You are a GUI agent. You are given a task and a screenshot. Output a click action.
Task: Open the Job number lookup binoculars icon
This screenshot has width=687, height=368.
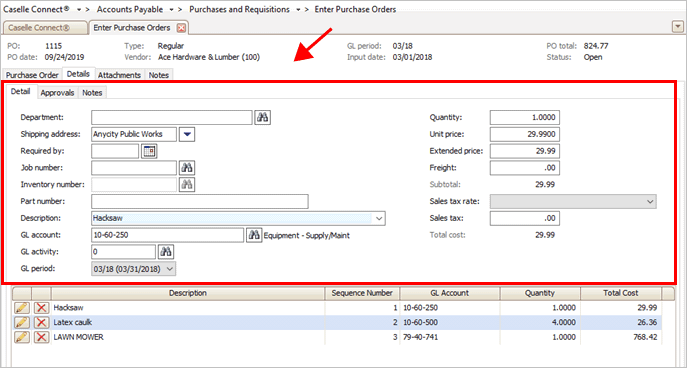[x=187, y=168]
